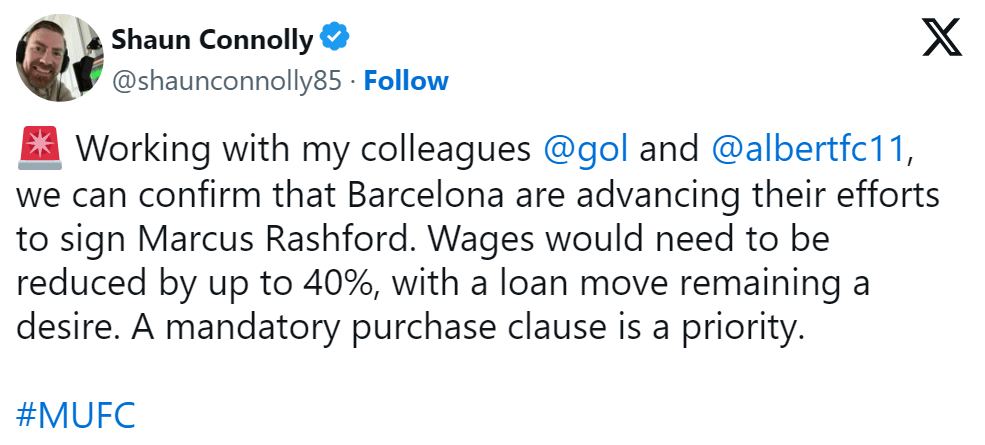Open Shaun Connolly's profile photo
Image resolution: width=985 pixels, height=445 pixels.
[x=60, y=58]
